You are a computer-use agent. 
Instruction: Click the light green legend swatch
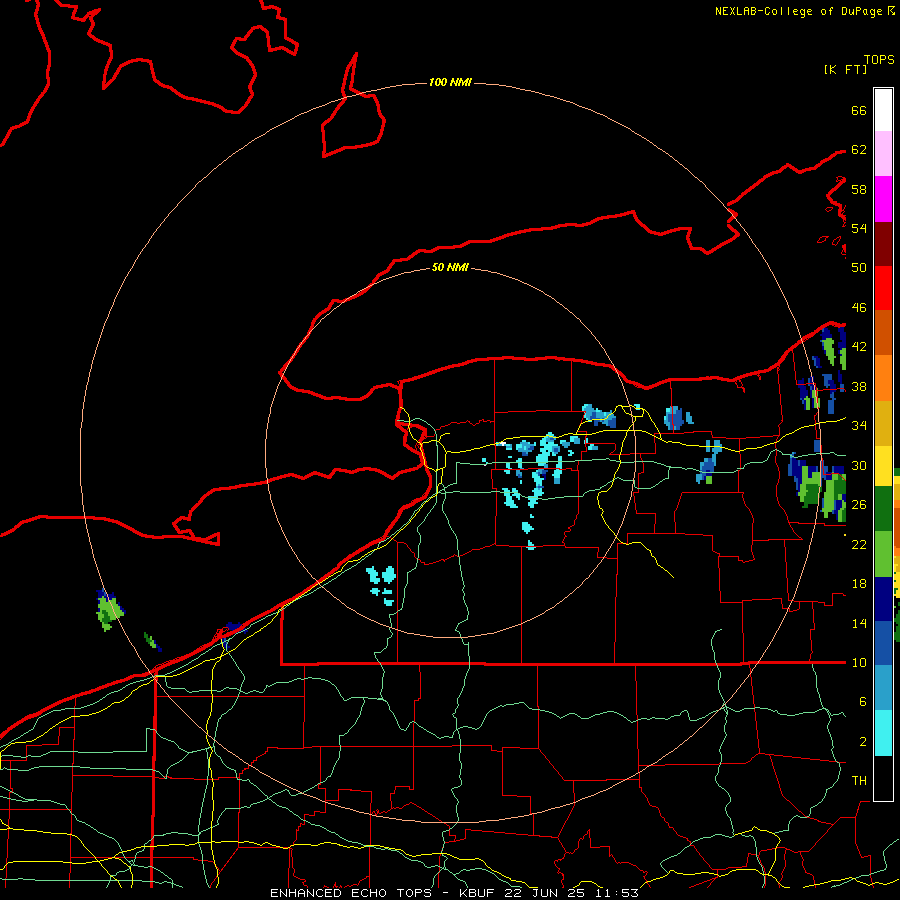point(883,554)
